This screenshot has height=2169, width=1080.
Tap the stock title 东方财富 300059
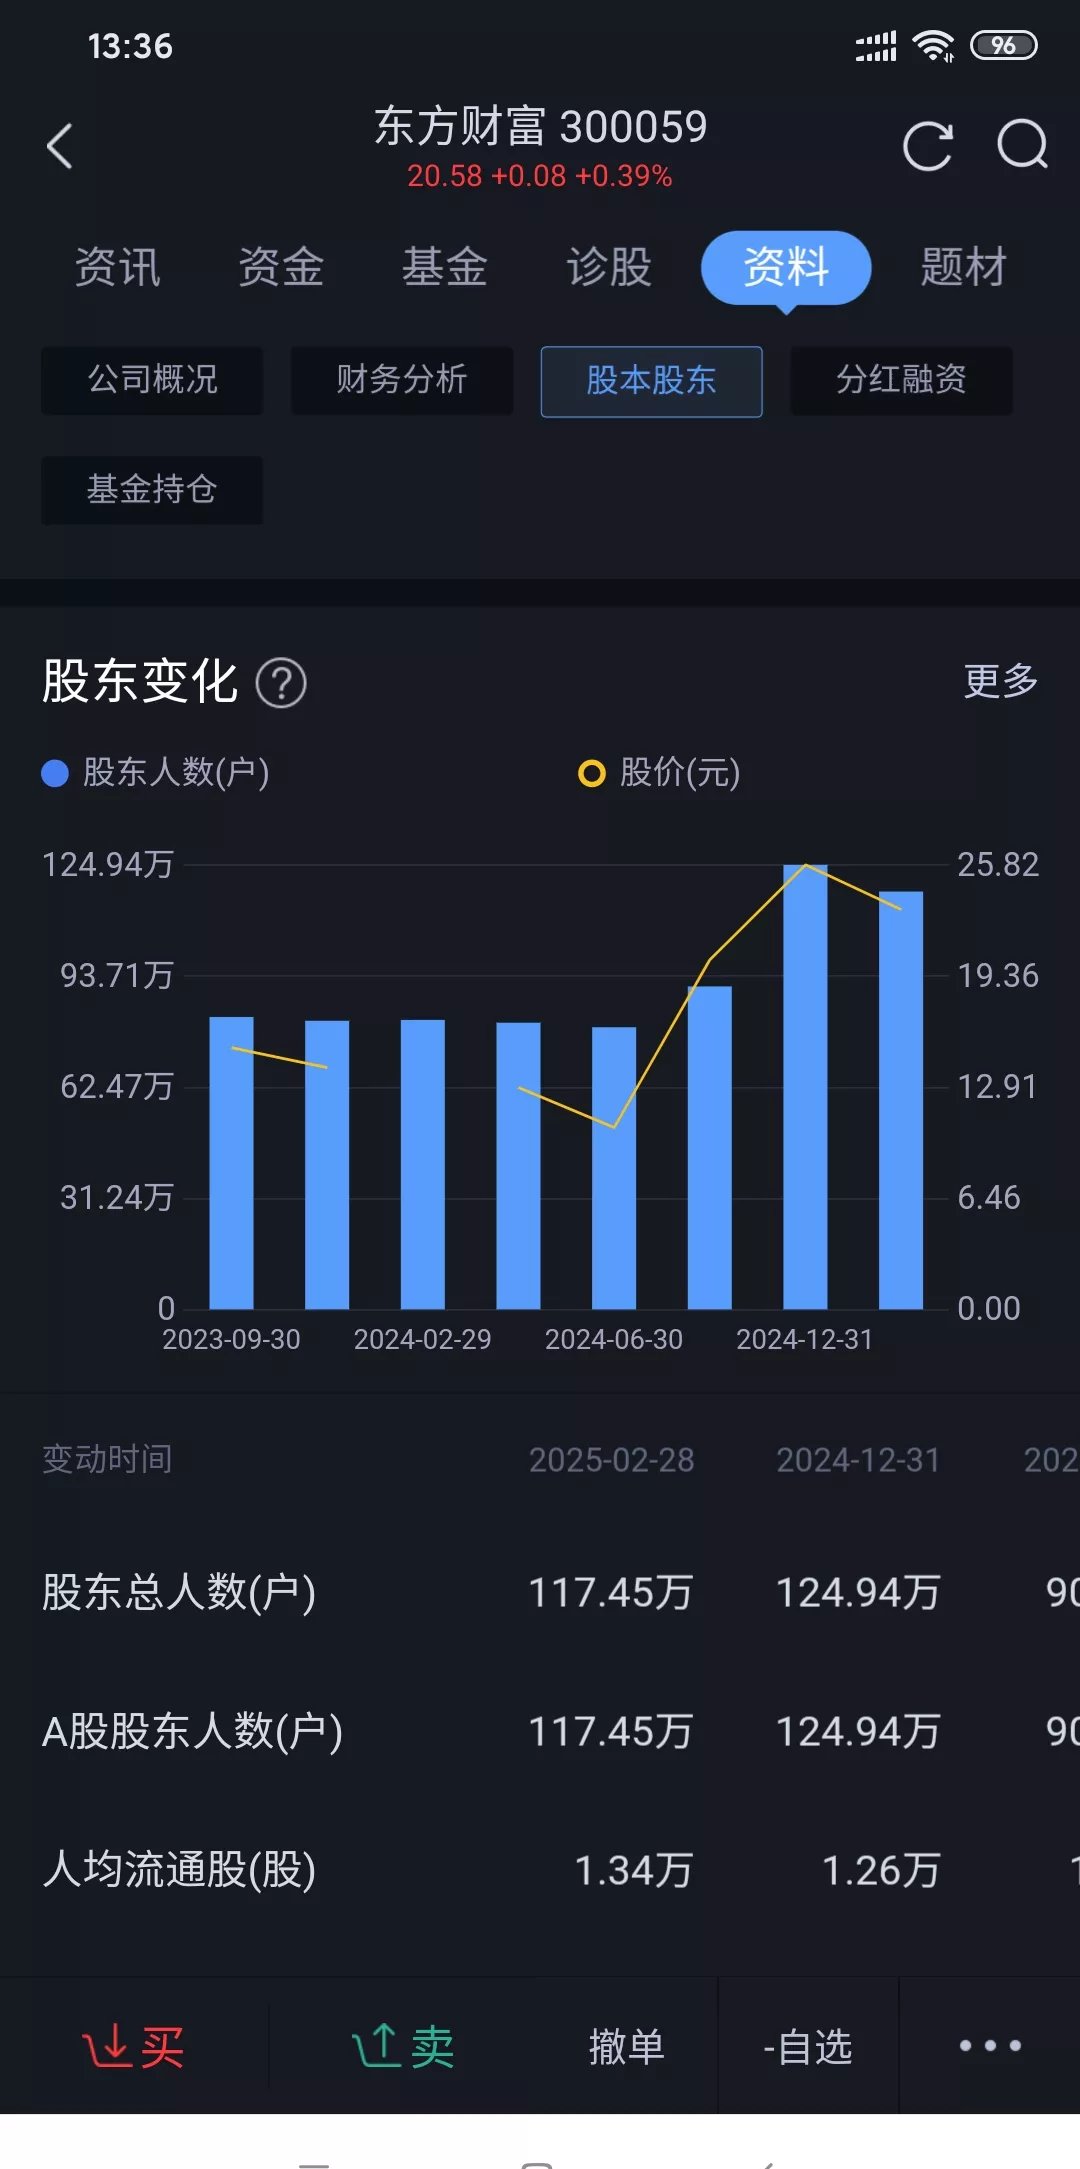click(540, 127)
